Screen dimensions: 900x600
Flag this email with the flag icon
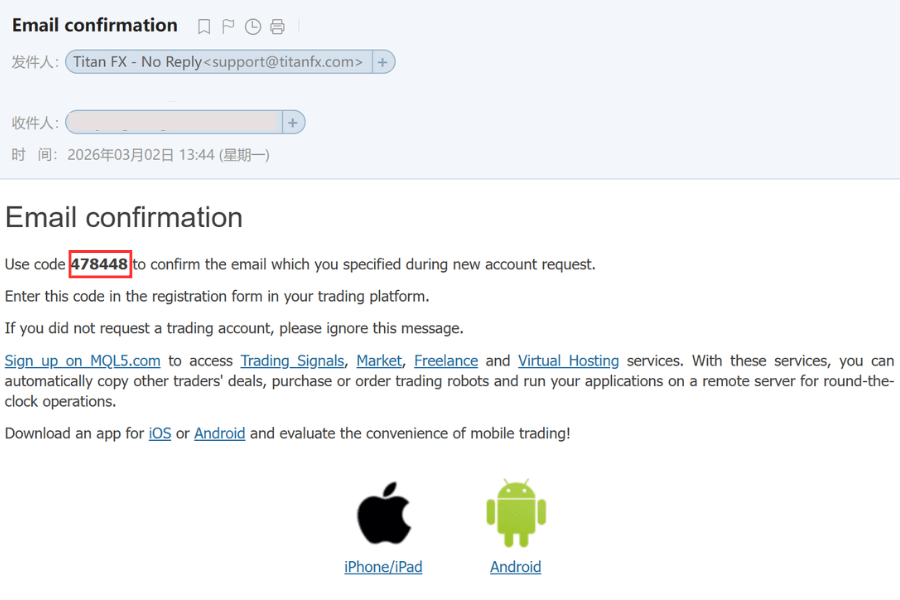228,27
